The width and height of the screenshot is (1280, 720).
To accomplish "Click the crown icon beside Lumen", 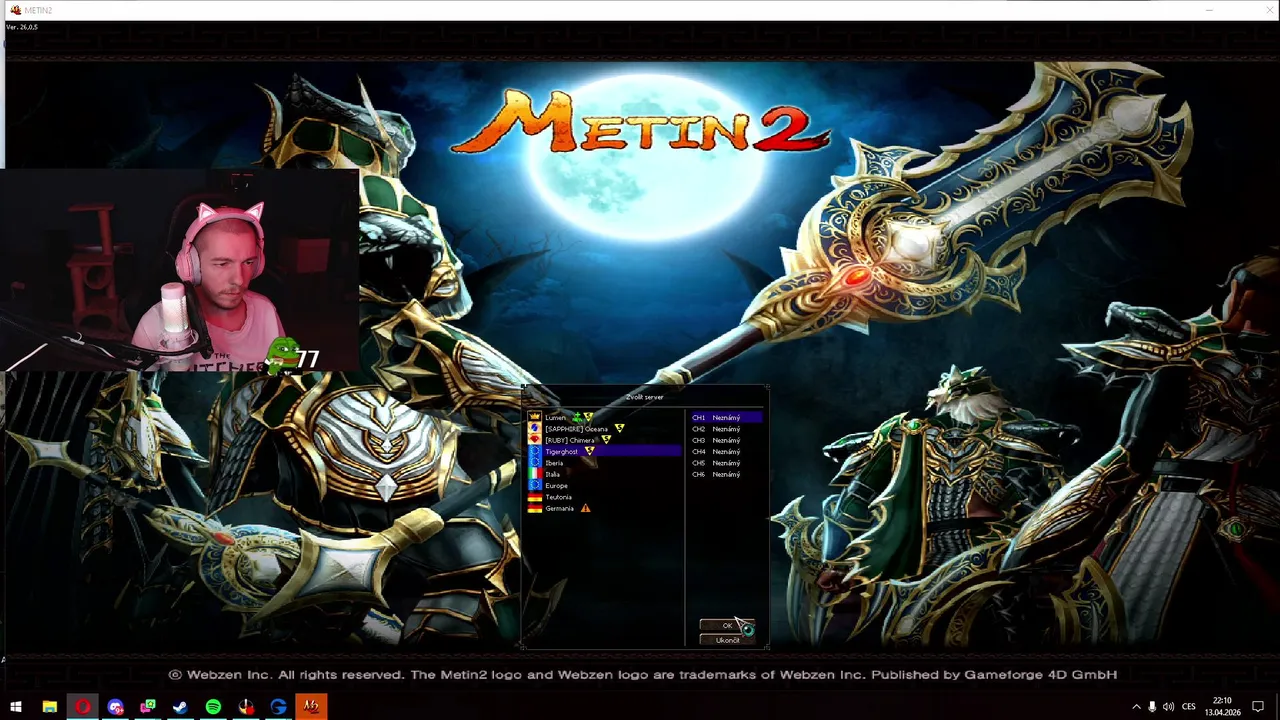I will pyautogui.click(x=535, y=417).
